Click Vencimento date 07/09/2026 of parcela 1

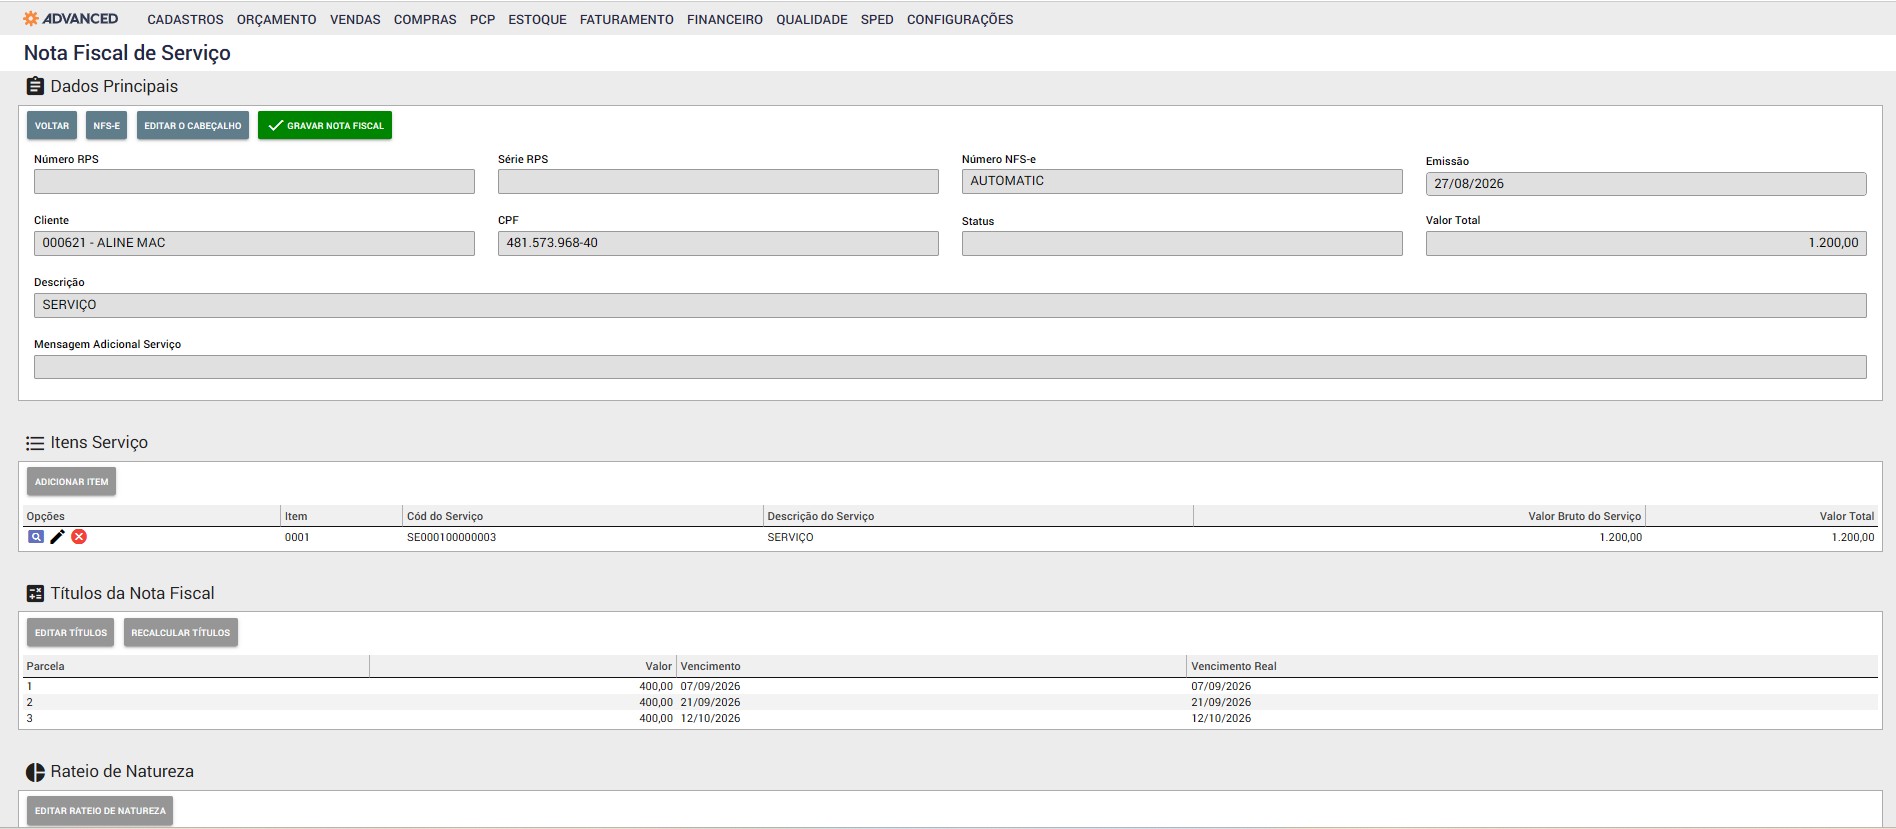coord(711,686)
